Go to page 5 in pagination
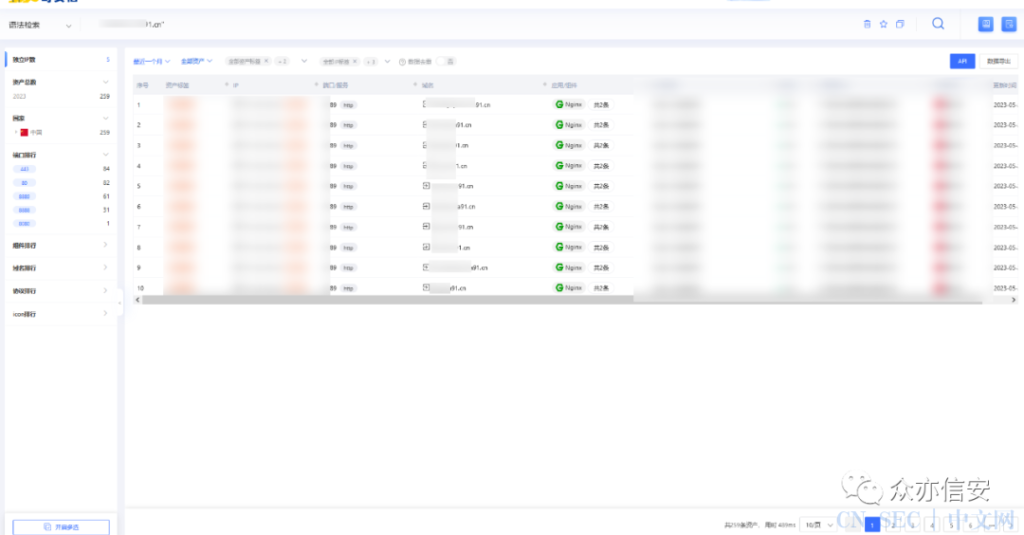This screenshot has height=535, width=1024. [952, 525]
